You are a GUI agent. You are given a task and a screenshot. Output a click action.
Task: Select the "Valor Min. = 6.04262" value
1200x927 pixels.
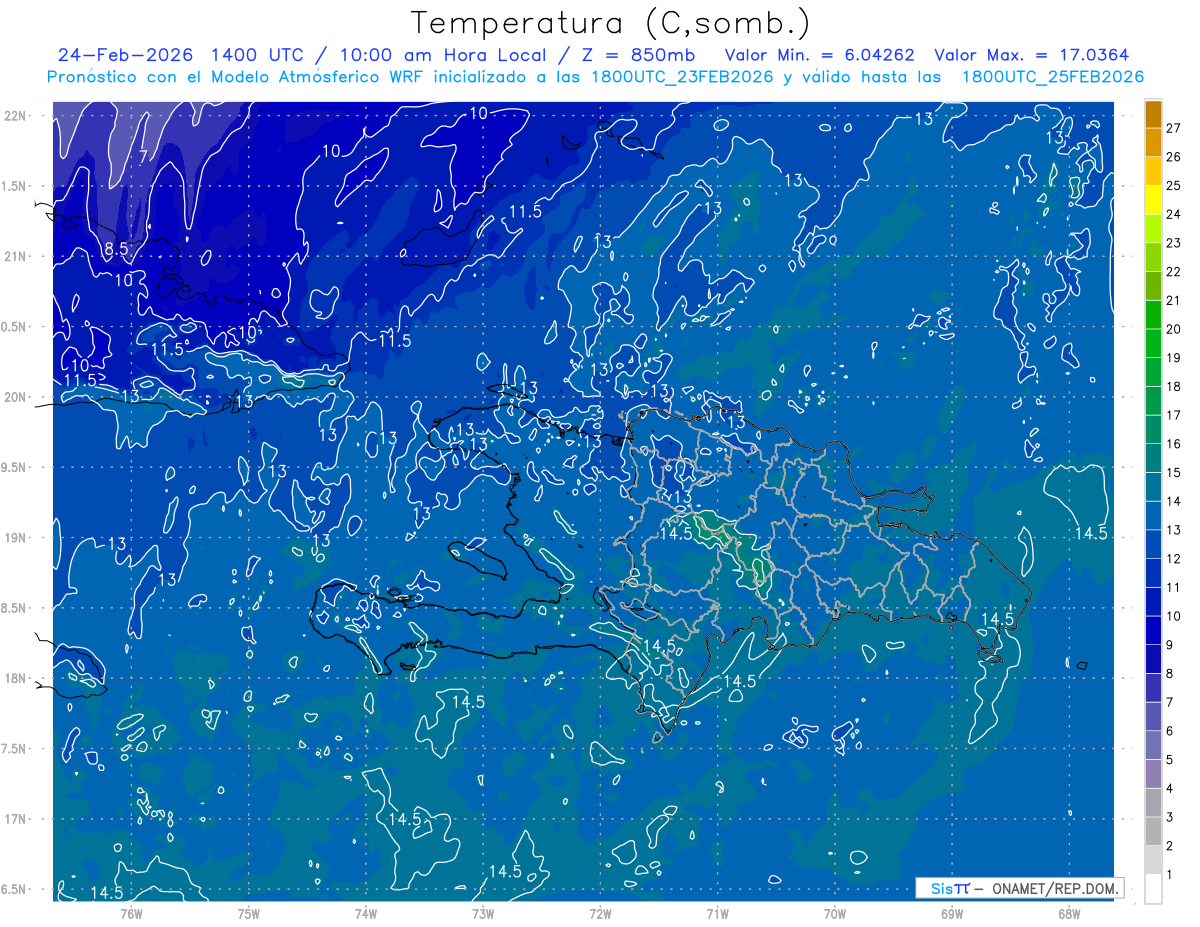[x=820, y=55]
